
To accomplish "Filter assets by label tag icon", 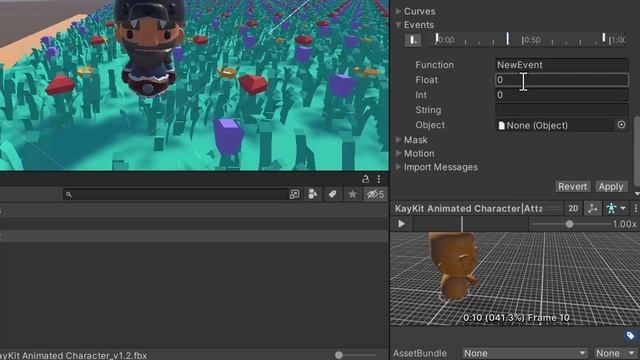I will (x=333, y=194).
